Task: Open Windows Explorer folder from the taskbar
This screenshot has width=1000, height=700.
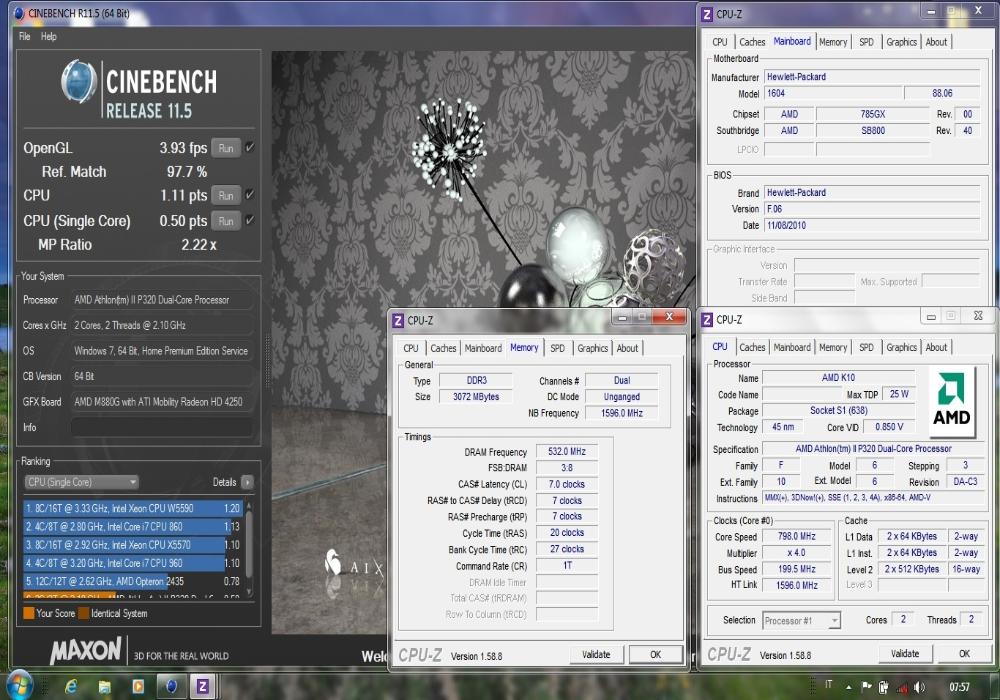Action: pos(105,686)
